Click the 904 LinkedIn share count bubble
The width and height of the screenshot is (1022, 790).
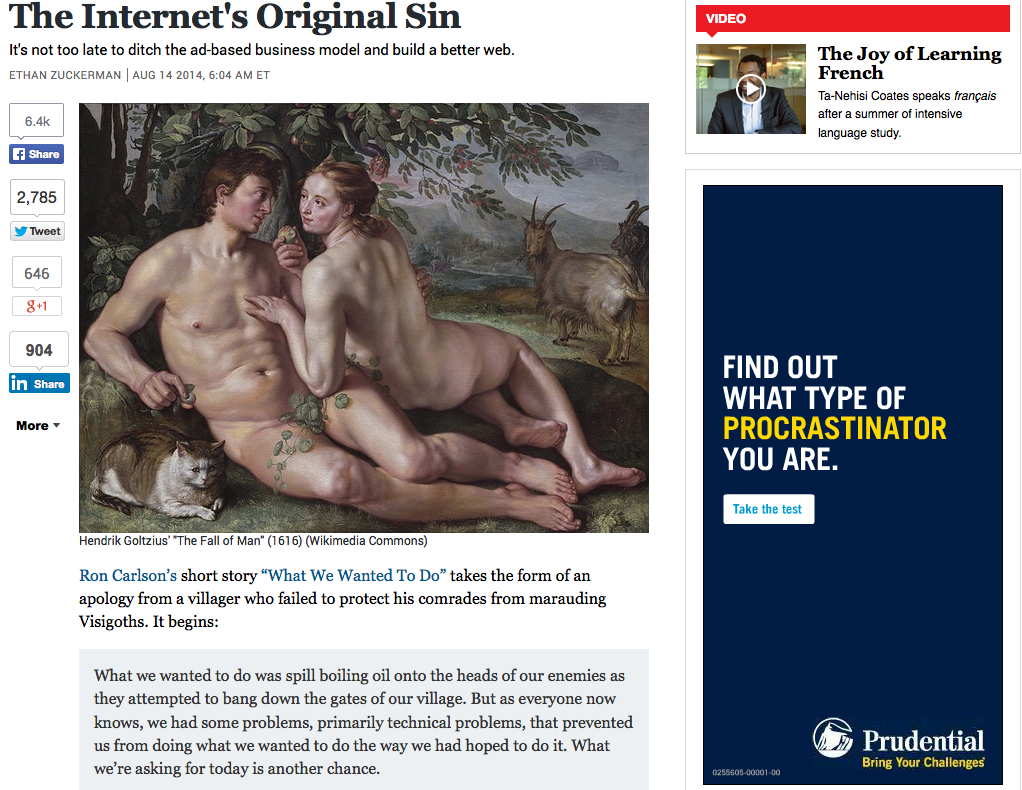click(39, 350)
